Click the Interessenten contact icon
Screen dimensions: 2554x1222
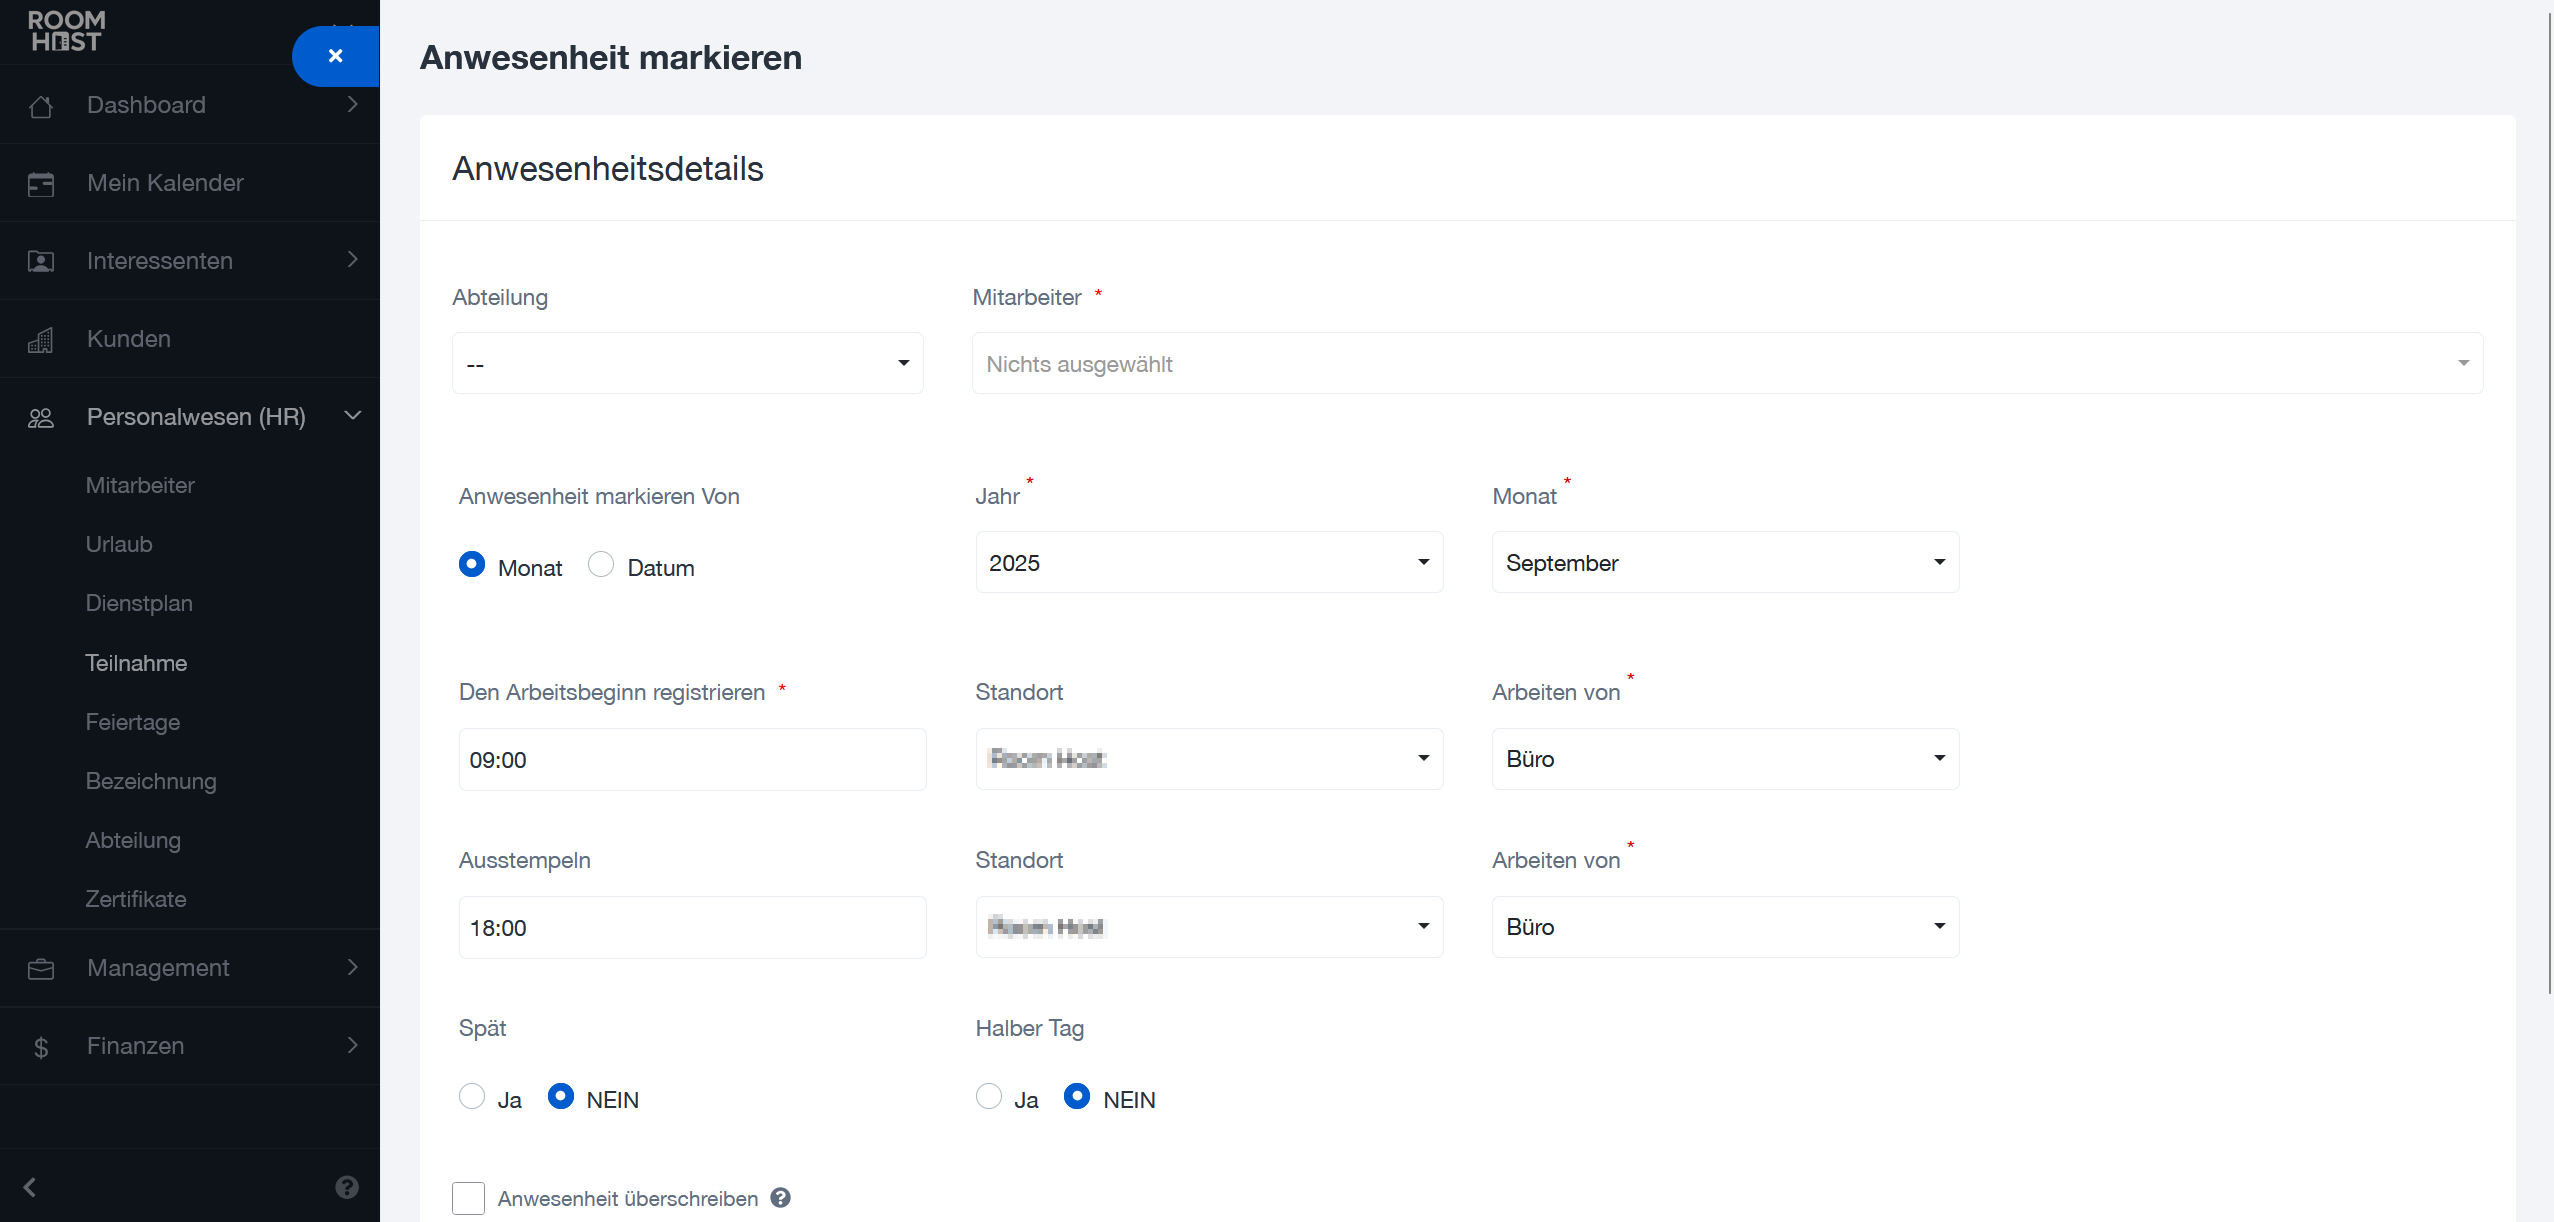pos(41,262)
